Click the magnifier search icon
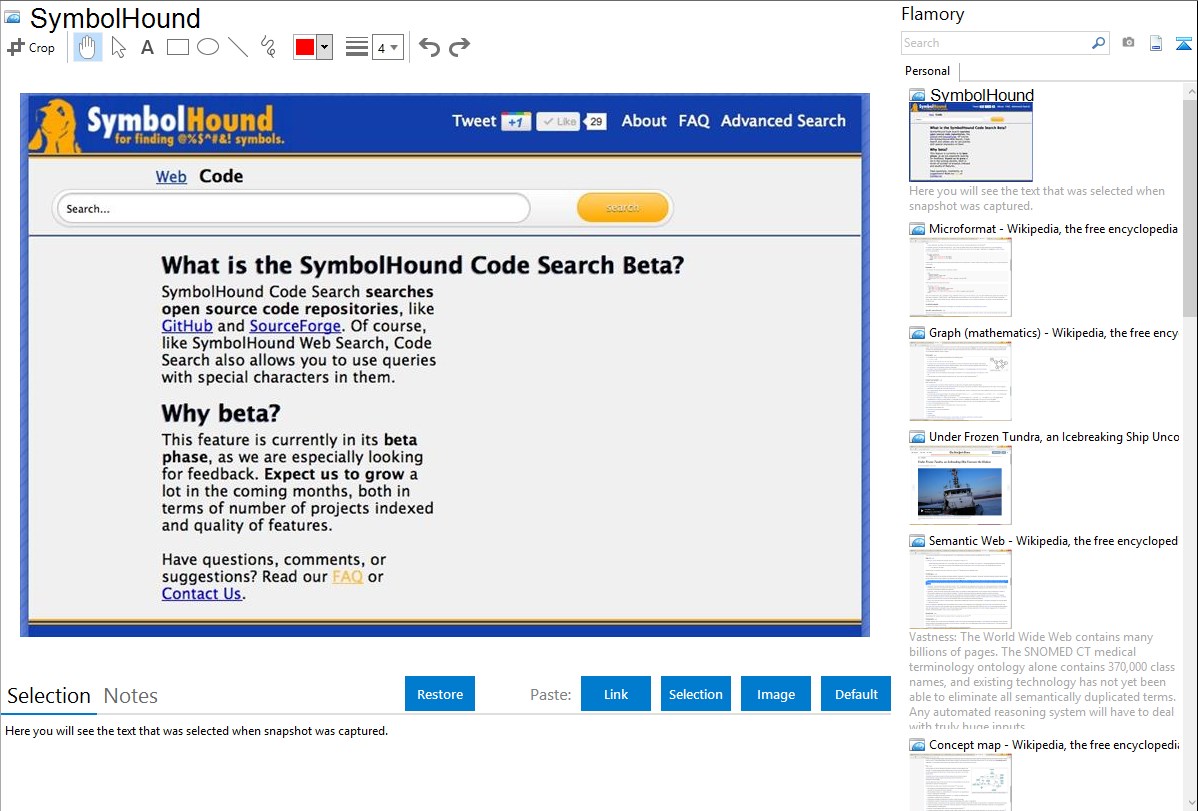1198x811 pixels. click(x=1098, y=43)
